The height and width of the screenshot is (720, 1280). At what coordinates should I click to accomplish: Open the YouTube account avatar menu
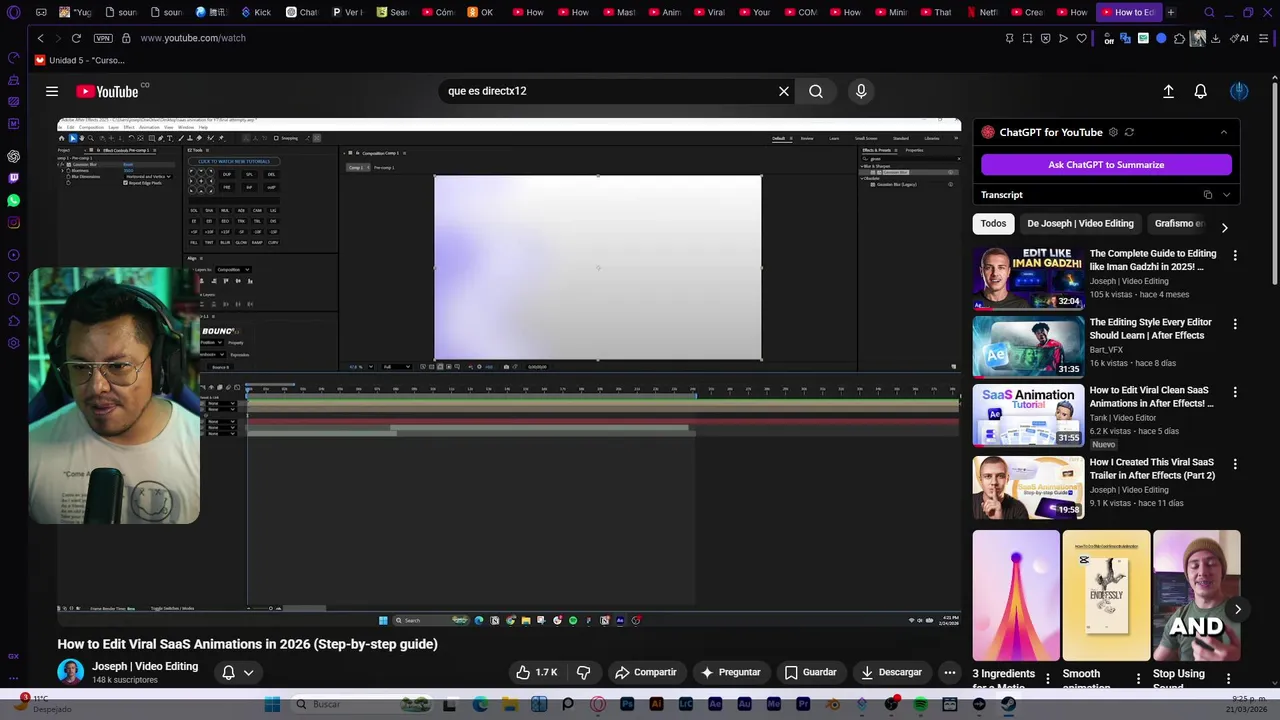1239,91
